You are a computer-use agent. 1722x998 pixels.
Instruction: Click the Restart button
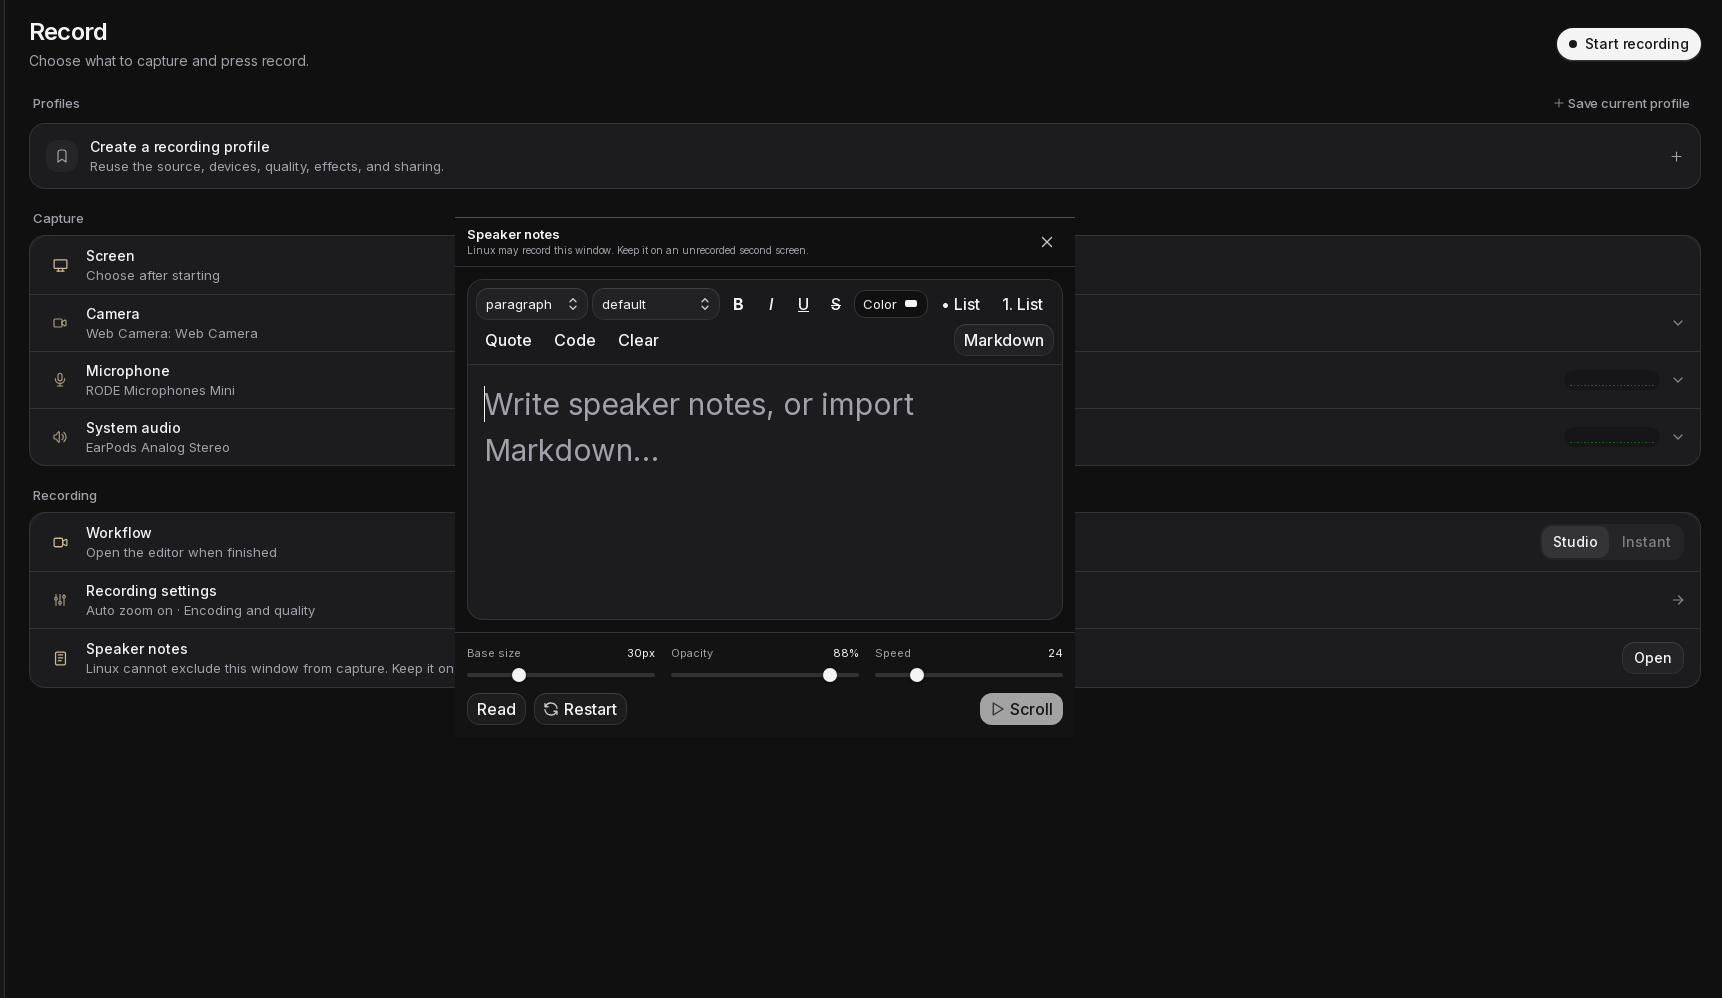580,709
